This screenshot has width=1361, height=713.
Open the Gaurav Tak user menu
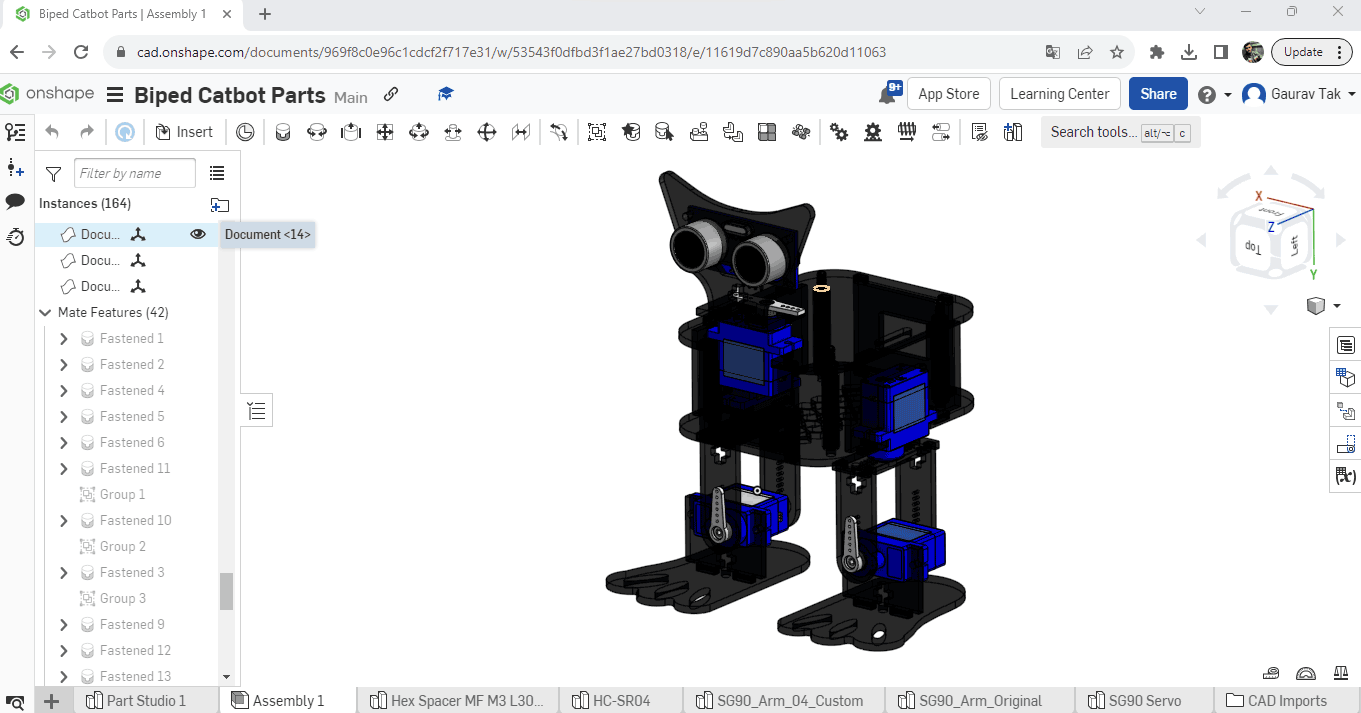coord(1299,94)
